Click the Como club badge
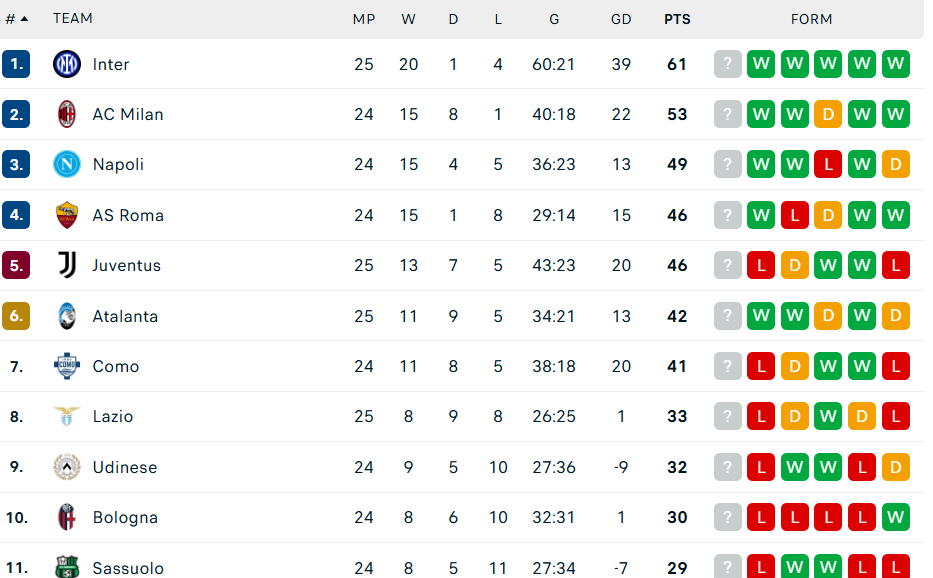Screen dimensions: 933x578 point(66,366)
